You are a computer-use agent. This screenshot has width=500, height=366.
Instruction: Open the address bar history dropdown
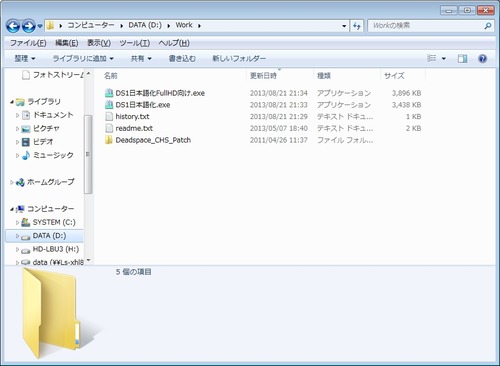pyautogui.click(x=344, y=26)
